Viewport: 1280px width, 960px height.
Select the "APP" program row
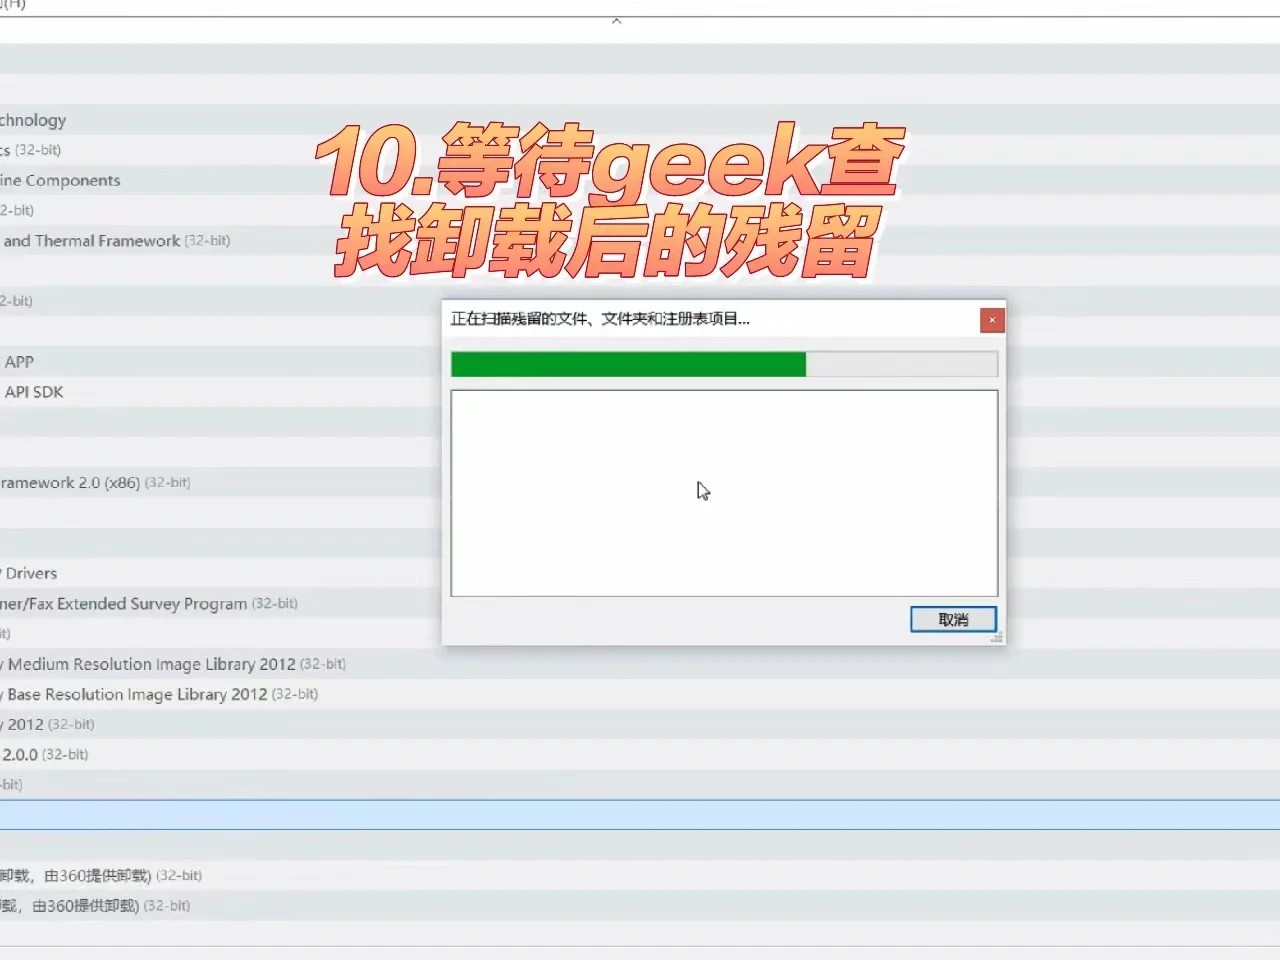coord(640,362)
